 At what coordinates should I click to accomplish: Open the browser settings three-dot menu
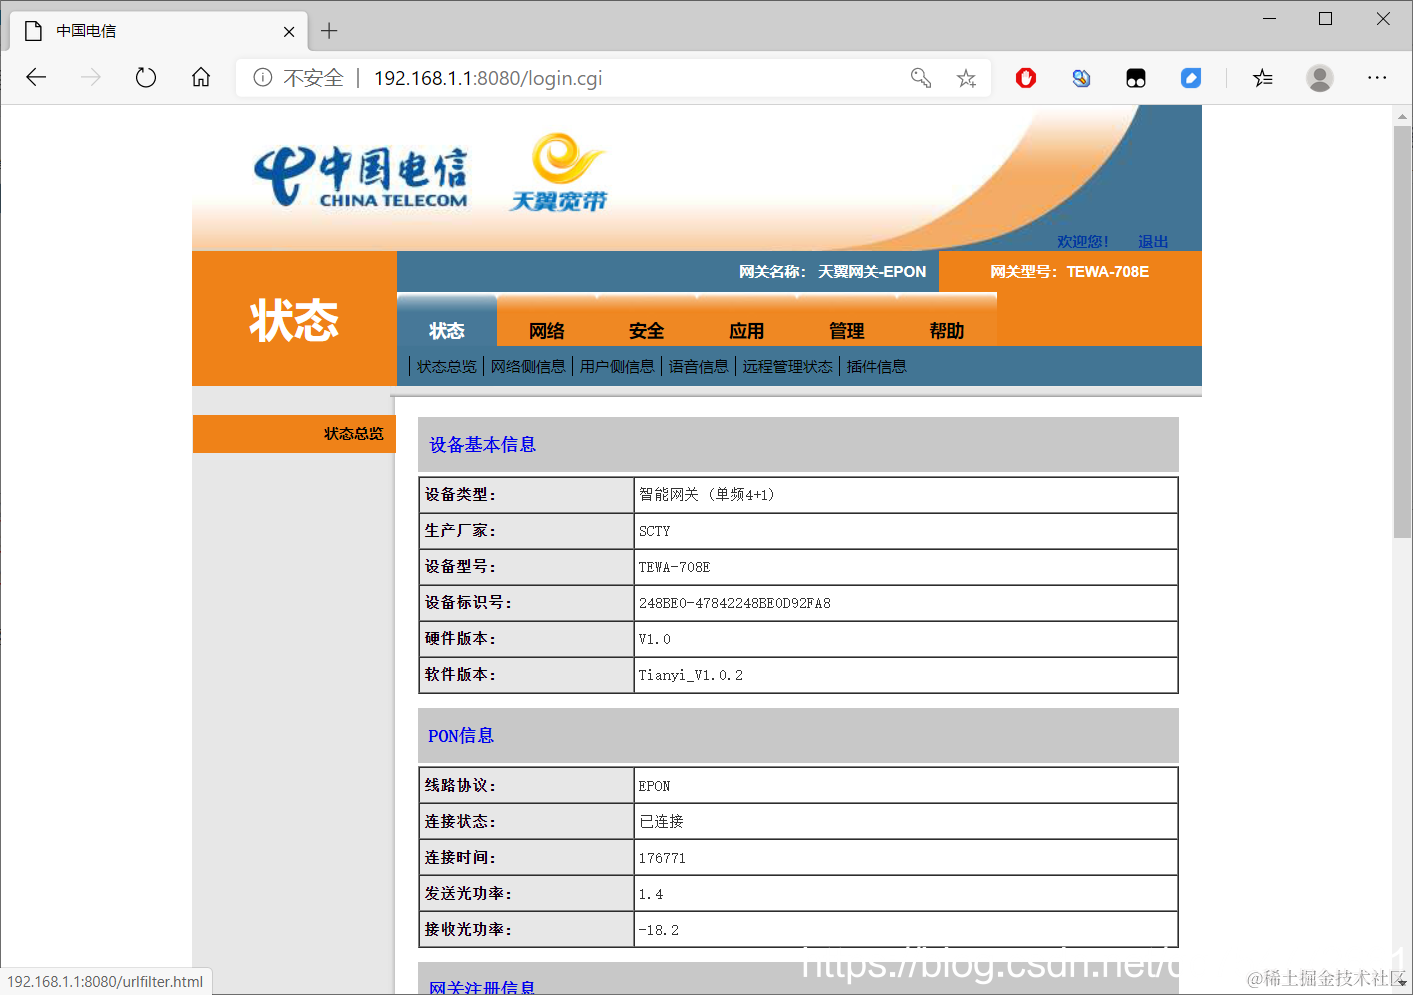[x=1377, y=77]
